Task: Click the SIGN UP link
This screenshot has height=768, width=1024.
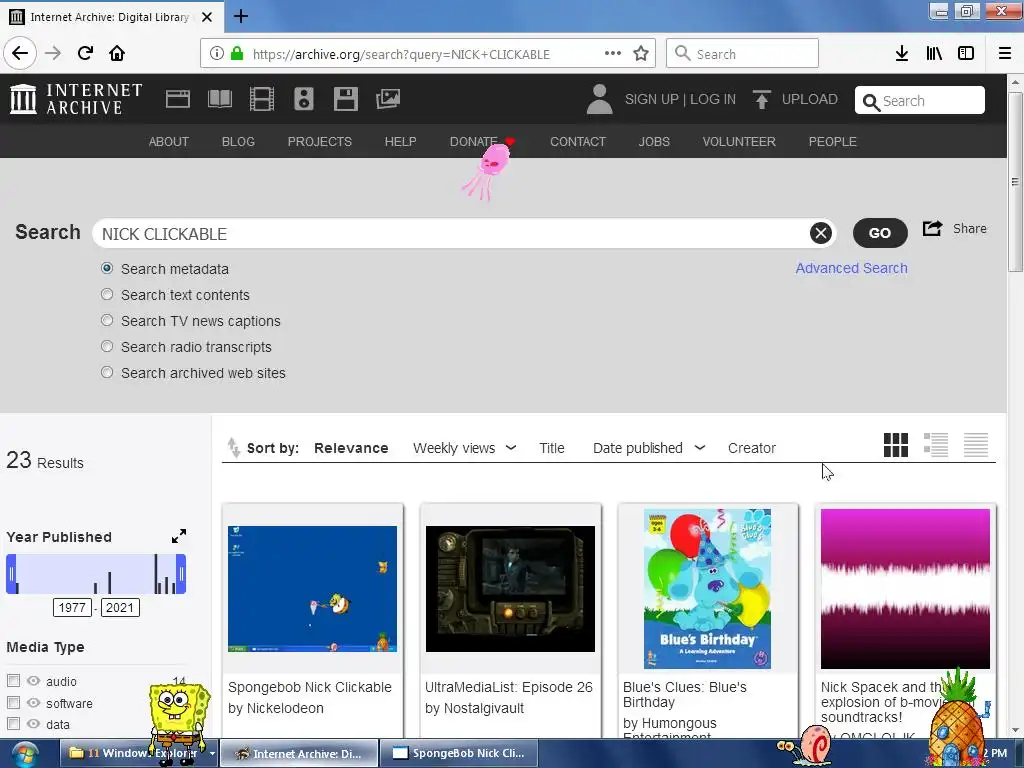Action: pyautogui.click(x=651, y=99)
